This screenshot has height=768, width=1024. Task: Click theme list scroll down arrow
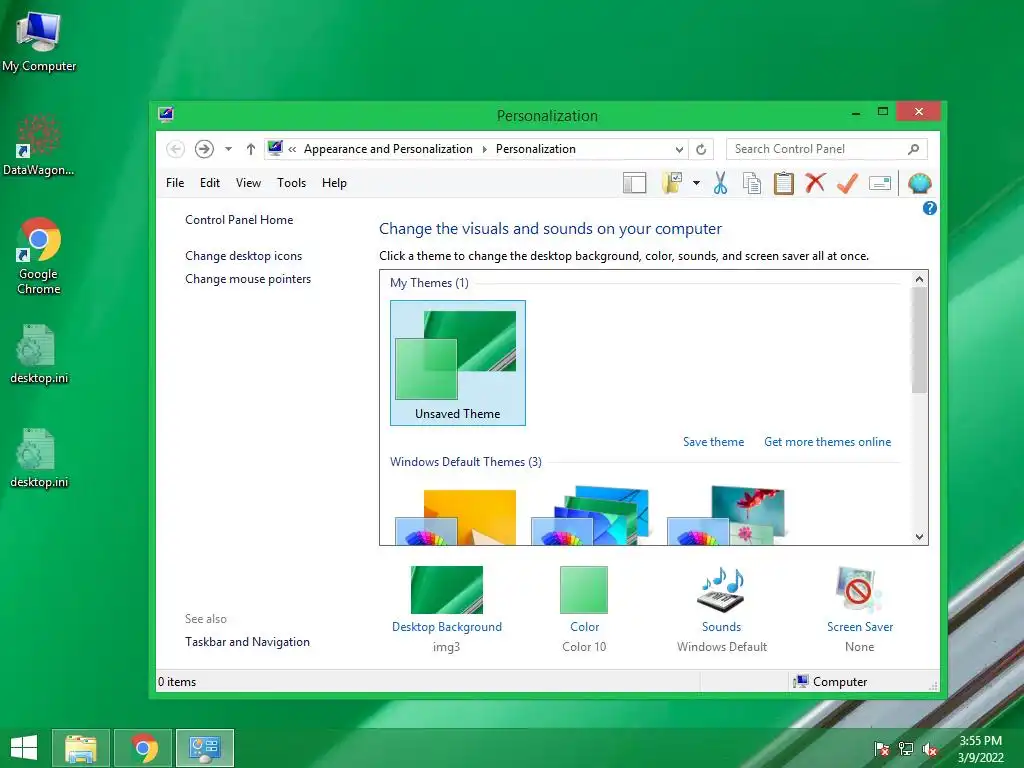pyautogui.click(x=920, y=537)
